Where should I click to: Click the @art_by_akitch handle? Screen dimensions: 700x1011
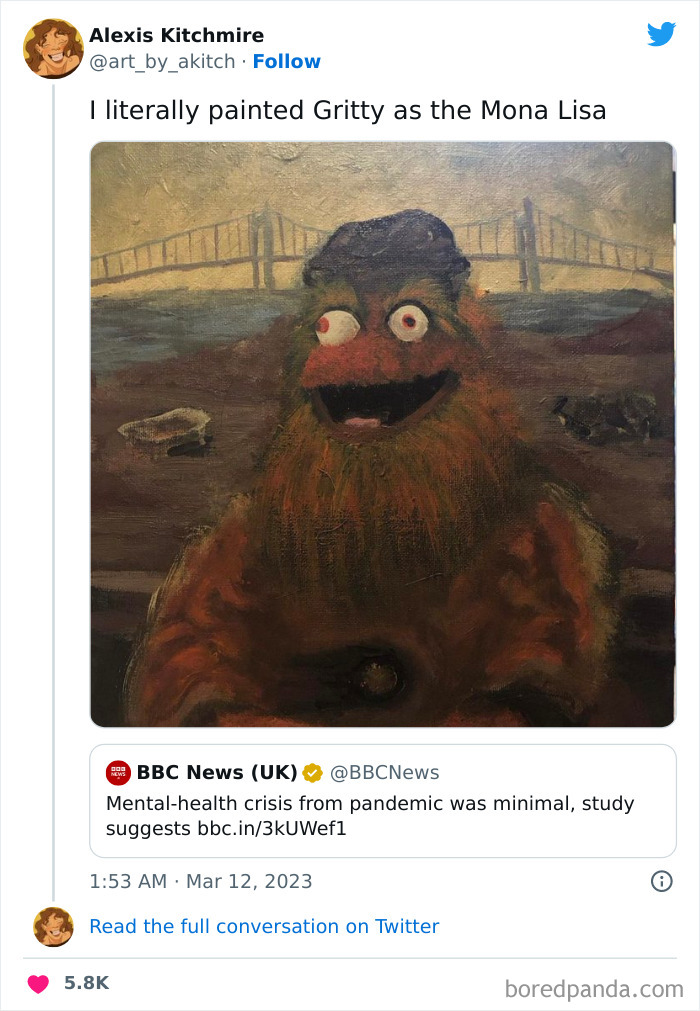pos(164,61)
